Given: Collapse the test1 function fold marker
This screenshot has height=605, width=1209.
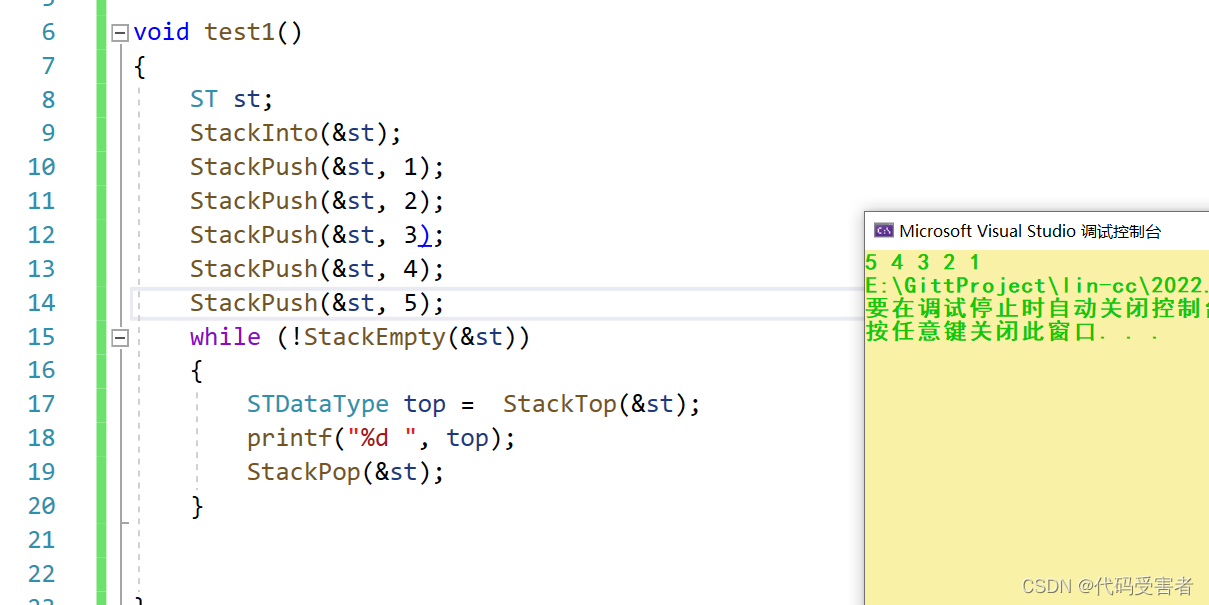Looking at the screenshot, I should tap(120, 33).
